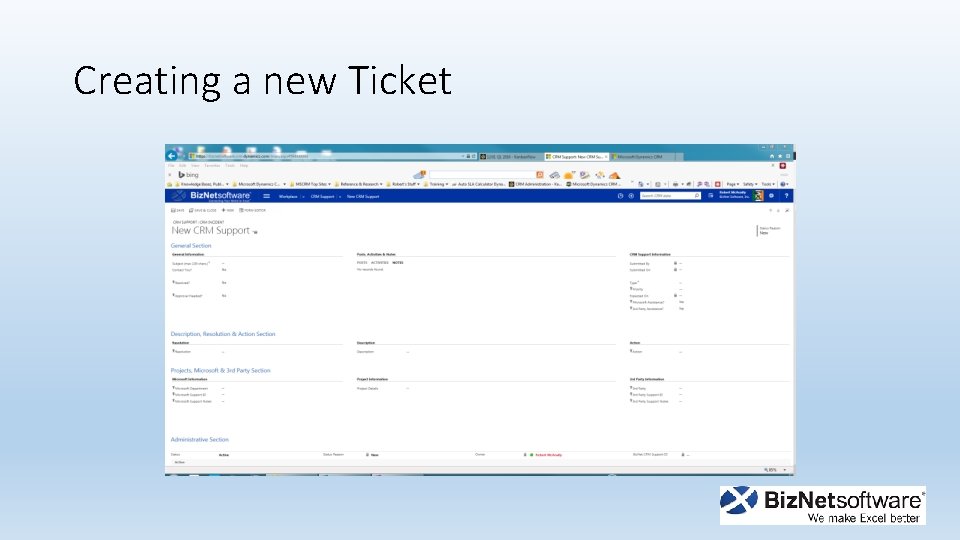Image resolution: width=960 pixels, height=540 pixels.
Task: Toggle the Resolved? No value
Action: (x=224, y=283)
